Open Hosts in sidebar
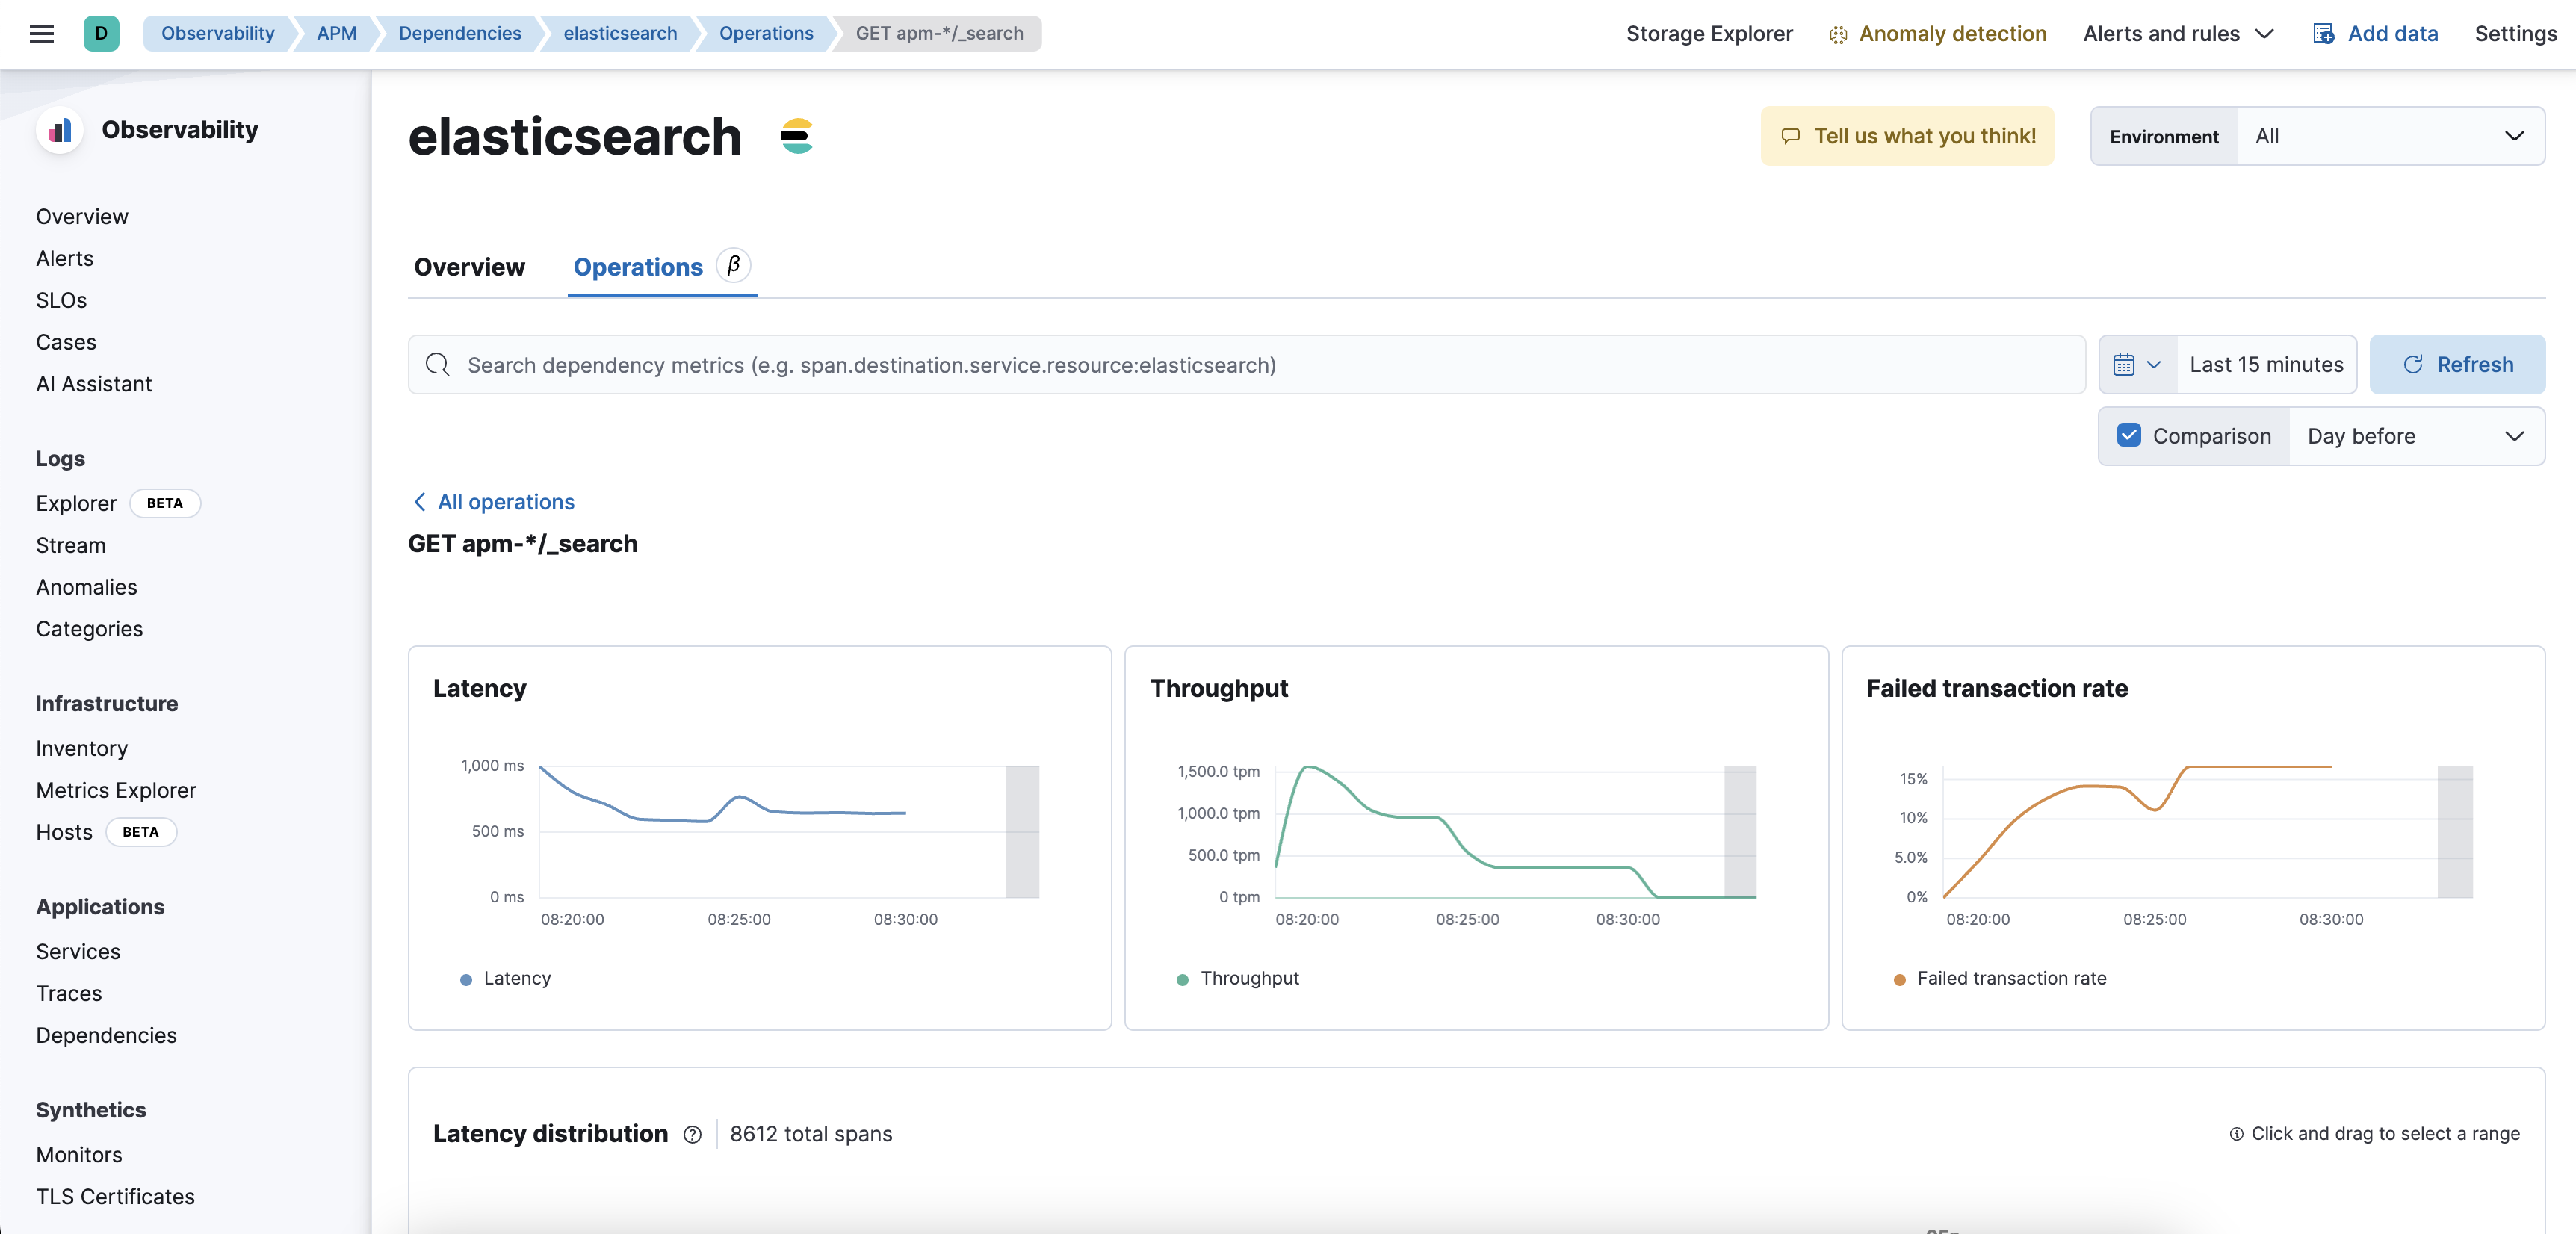Screen dimensions: 2576x1234 tap(64, 833)
